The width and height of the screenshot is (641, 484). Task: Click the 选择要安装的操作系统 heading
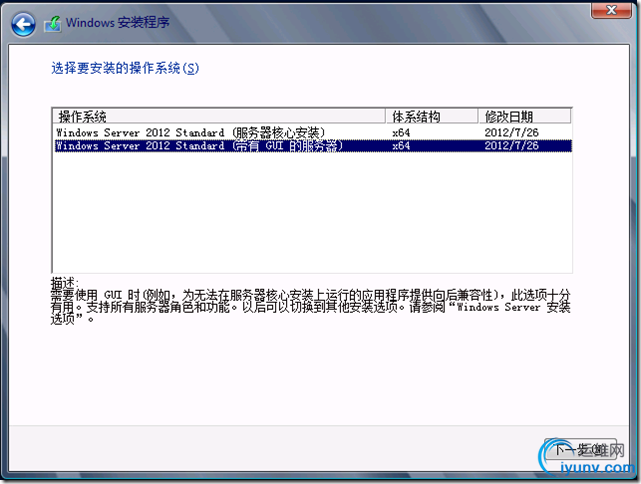pos(125,68)
